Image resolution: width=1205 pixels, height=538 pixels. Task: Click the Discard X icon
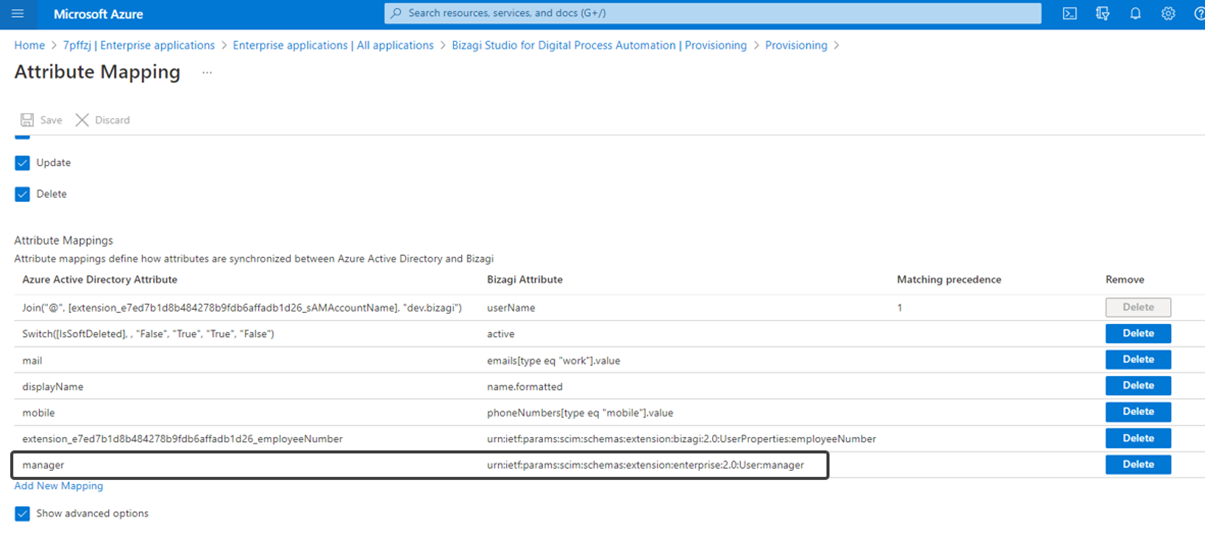[82, 120]
